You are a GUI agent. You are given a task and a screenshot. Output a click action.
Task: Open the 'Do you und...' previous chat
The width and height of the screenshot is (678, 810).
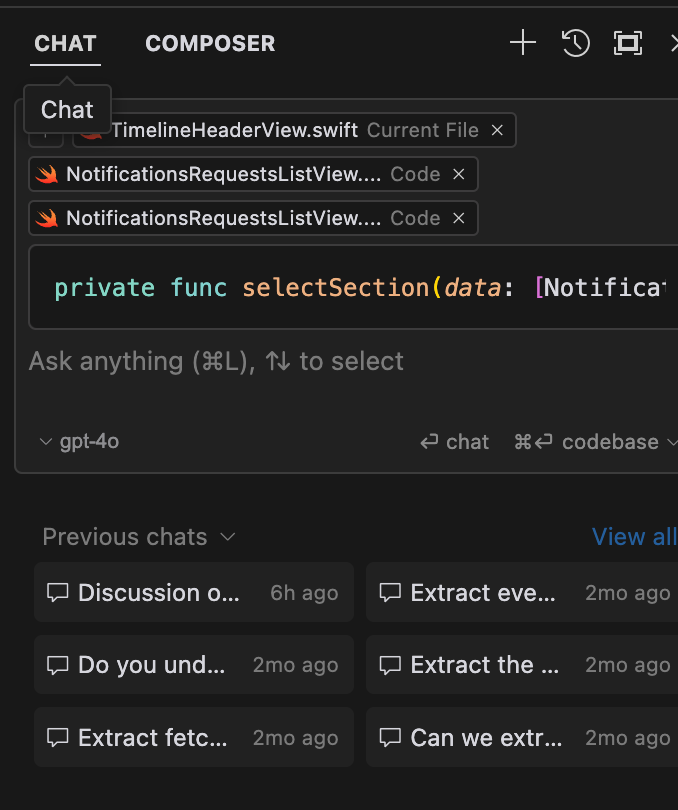(194, 665)
